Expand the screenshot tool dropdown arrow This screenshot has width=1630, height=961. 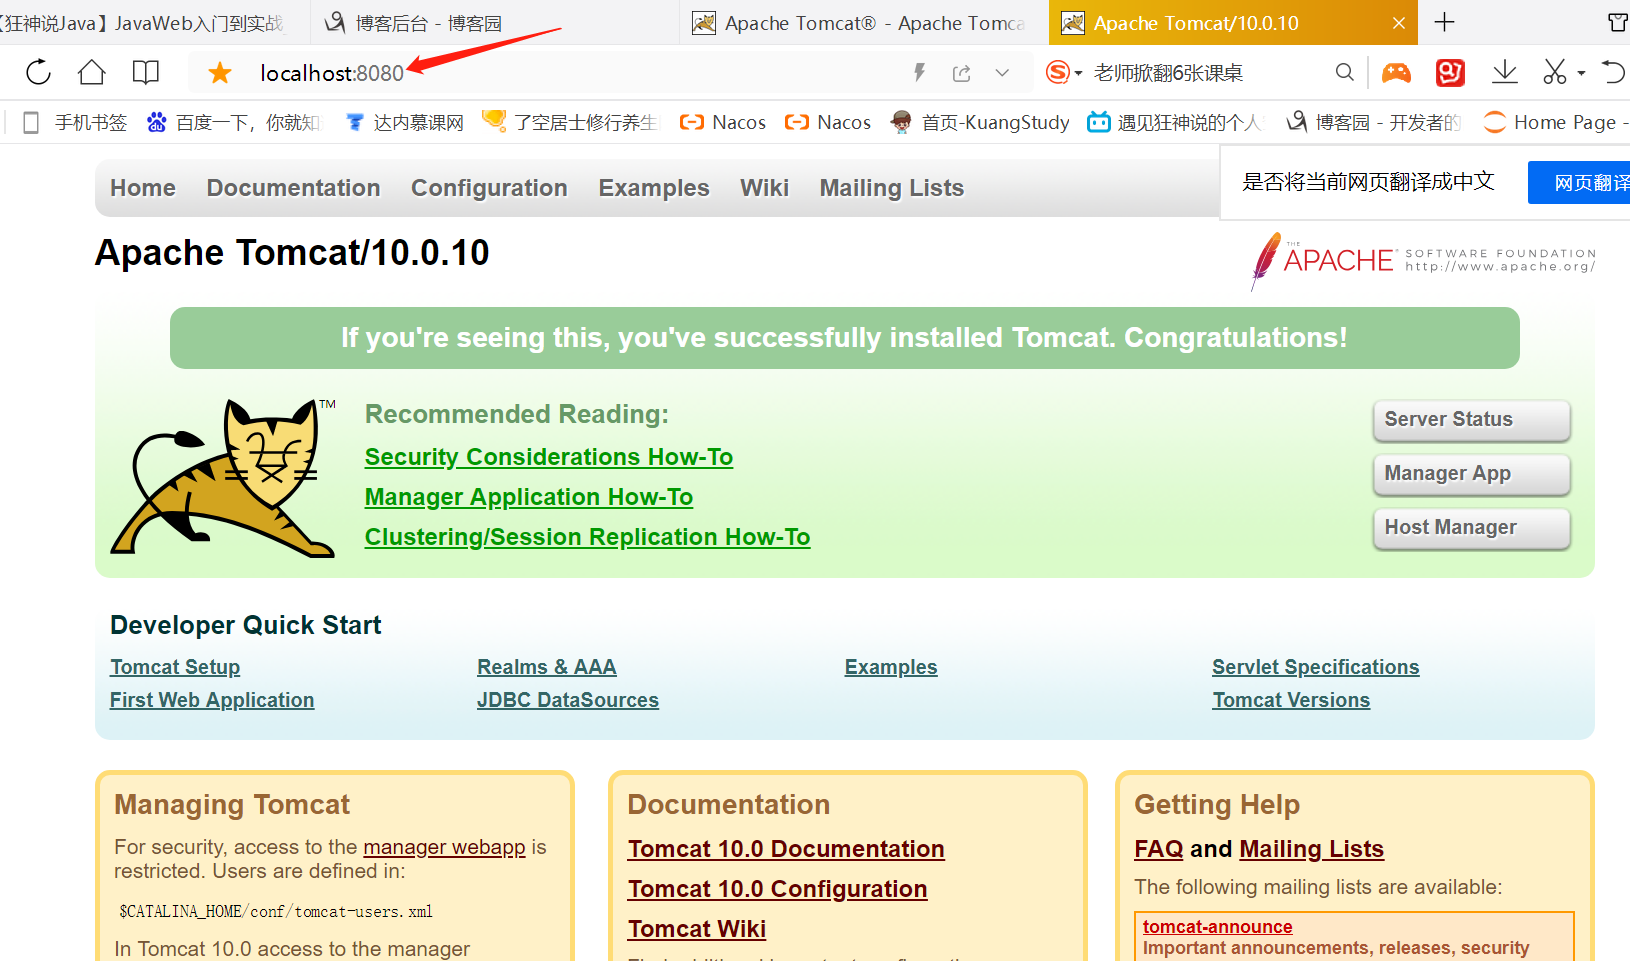pos(1581,73)
